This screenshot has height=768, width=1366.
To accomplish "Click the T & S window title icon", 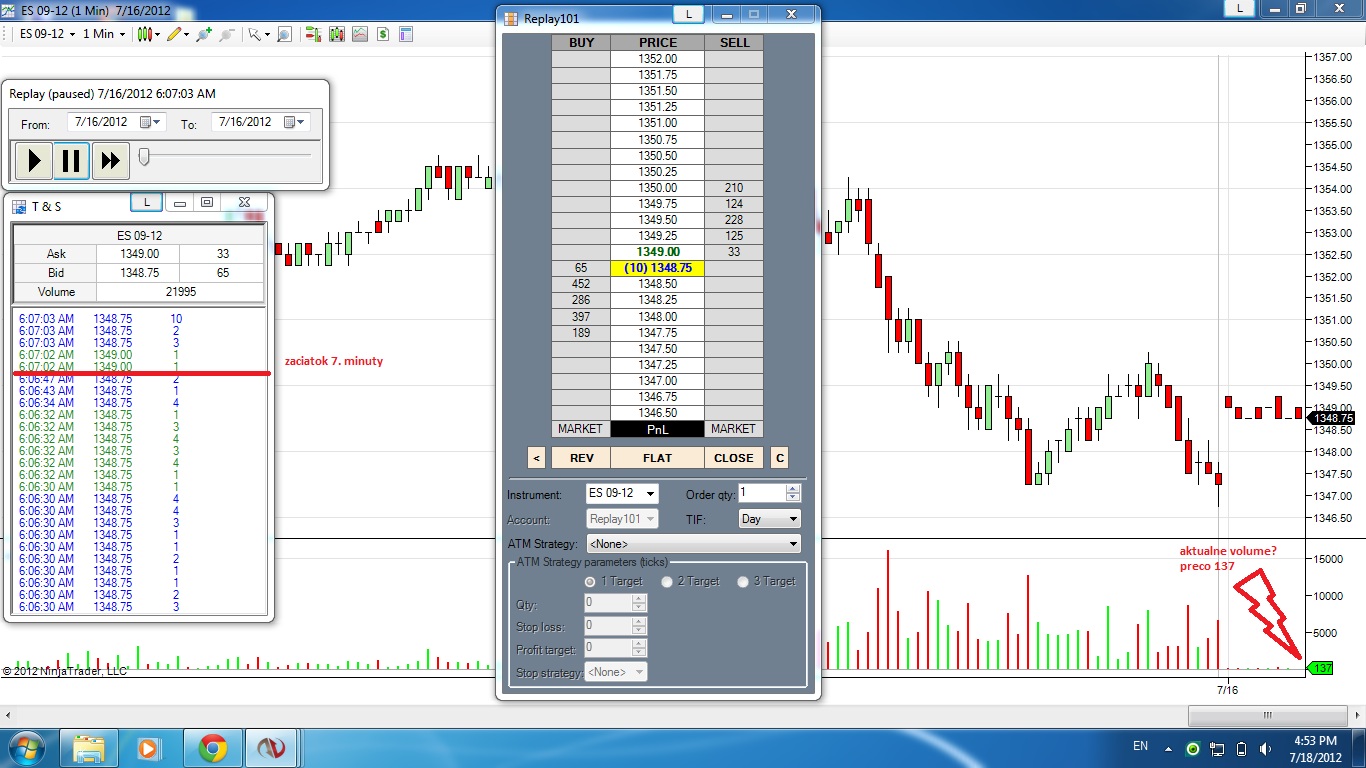I will [19, 207].
